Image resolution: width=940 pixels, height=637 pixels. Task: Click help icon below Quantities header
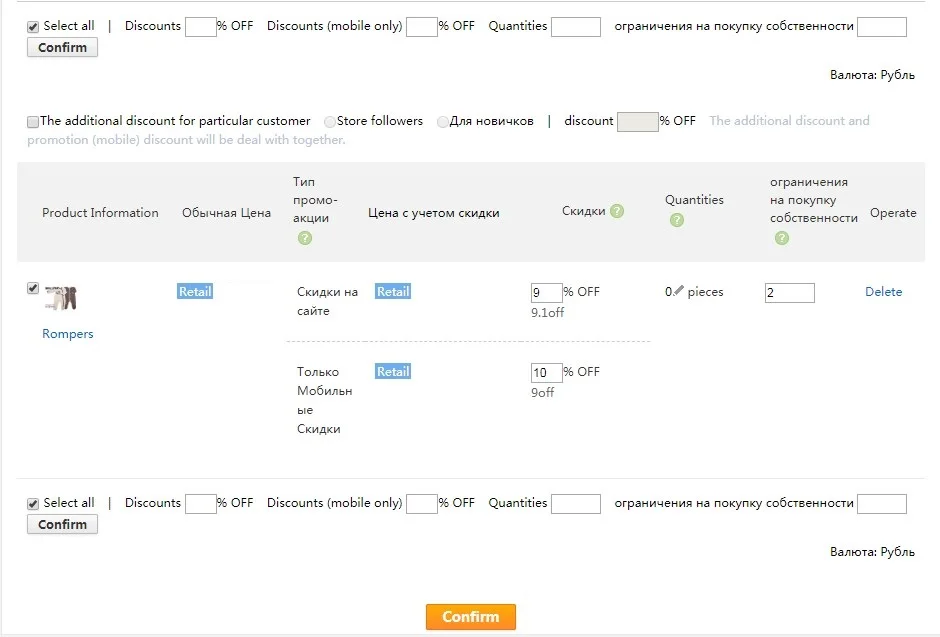coord(677,220)
